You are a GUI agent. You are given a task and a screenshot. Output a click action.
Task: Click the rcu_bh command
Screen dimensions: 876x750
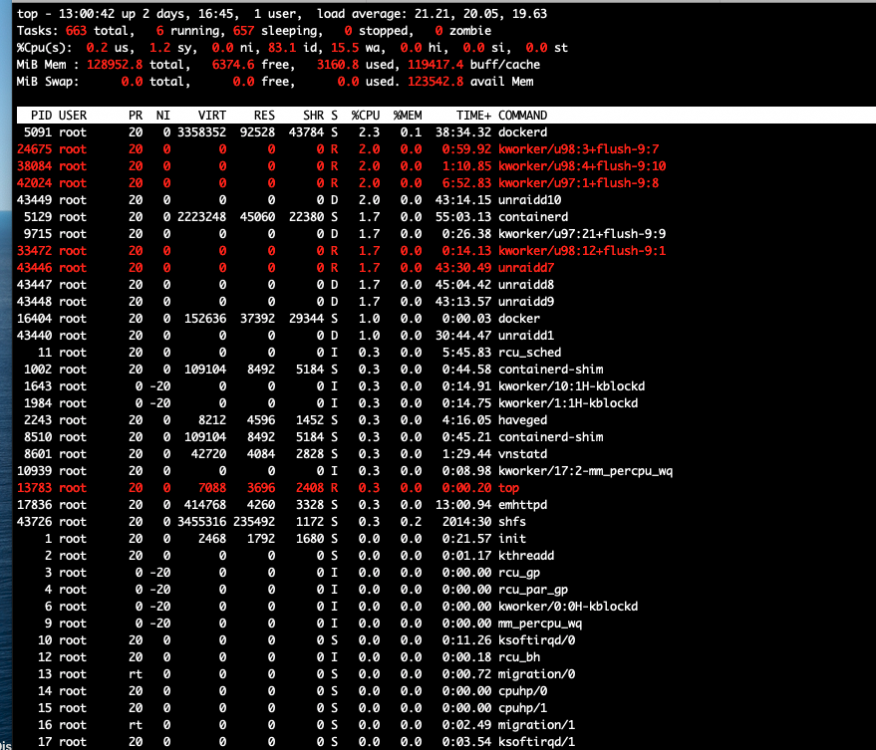tap(519, 657)
